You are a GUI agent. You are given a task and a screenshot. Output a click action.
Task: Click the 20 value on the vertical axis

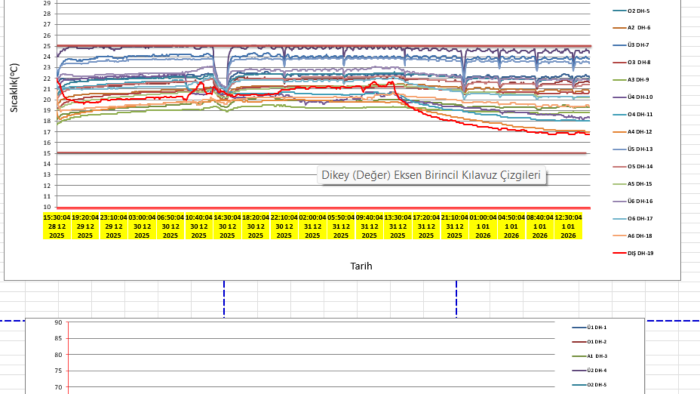coord(47,100)
